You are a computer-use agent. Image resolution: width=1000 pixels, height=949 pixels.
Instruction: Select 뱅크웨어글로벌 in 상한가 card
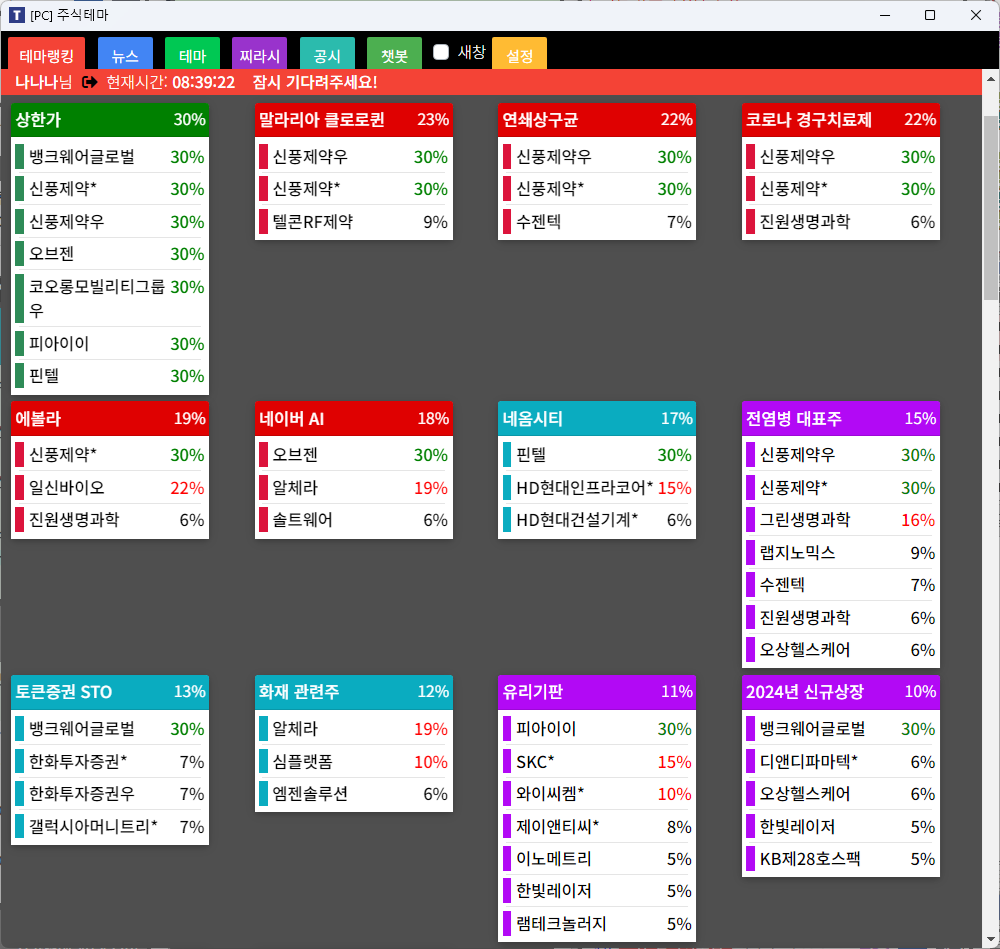[110, 157]
